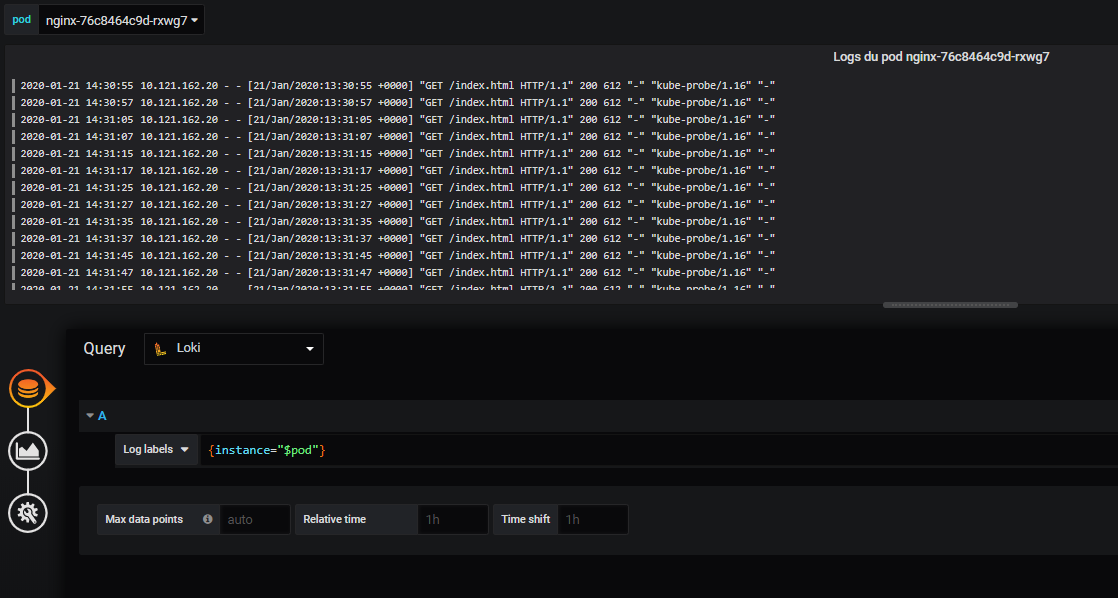Click the pod variable label
Viewport: 1118px width, 598px height.
[21, 20]
